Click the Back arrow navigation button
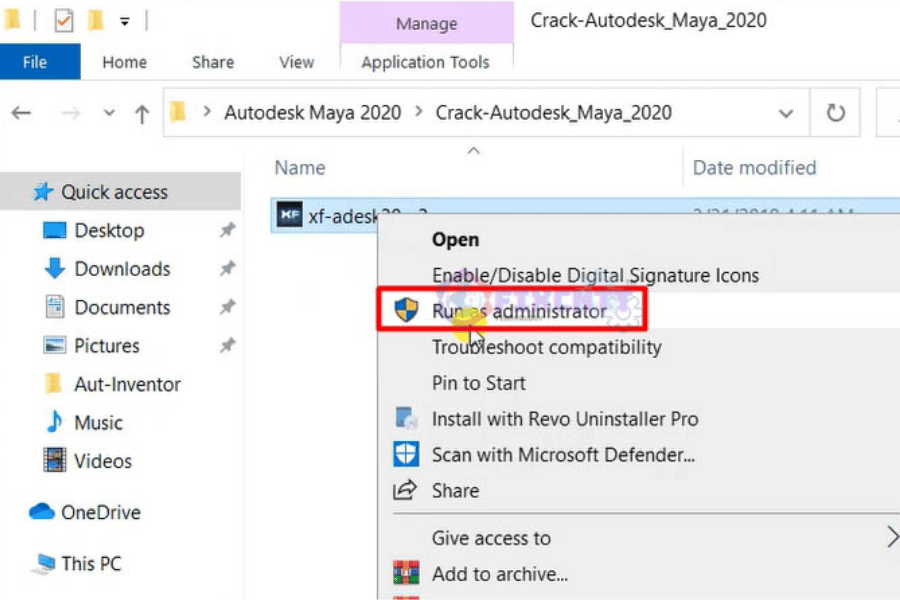This screenshot has height=600, width=900. (x=21, y=114)
